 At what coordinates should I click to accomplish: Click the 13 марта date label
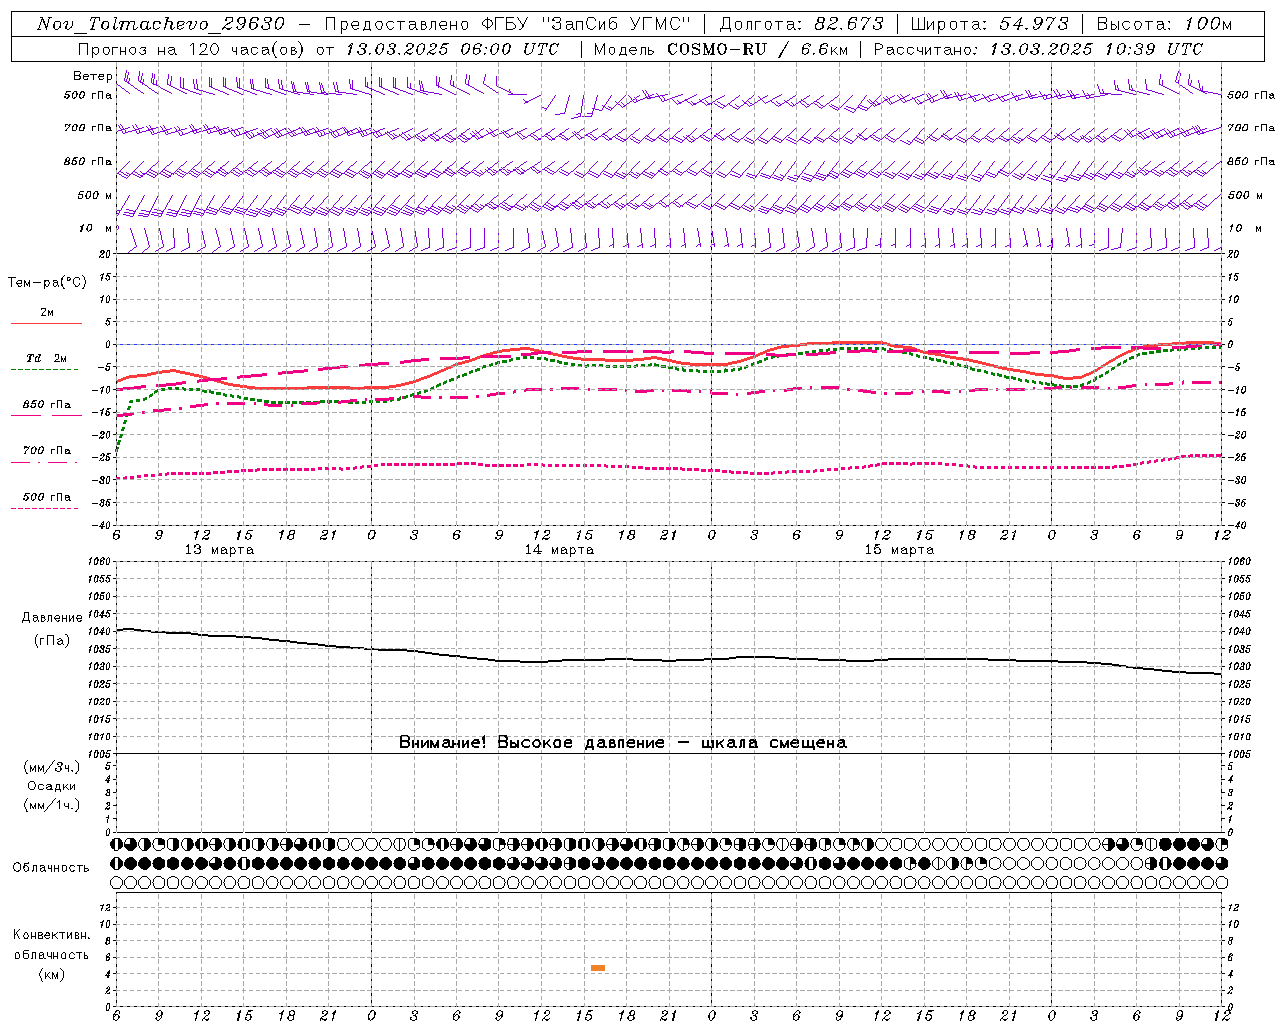[219, 550]
